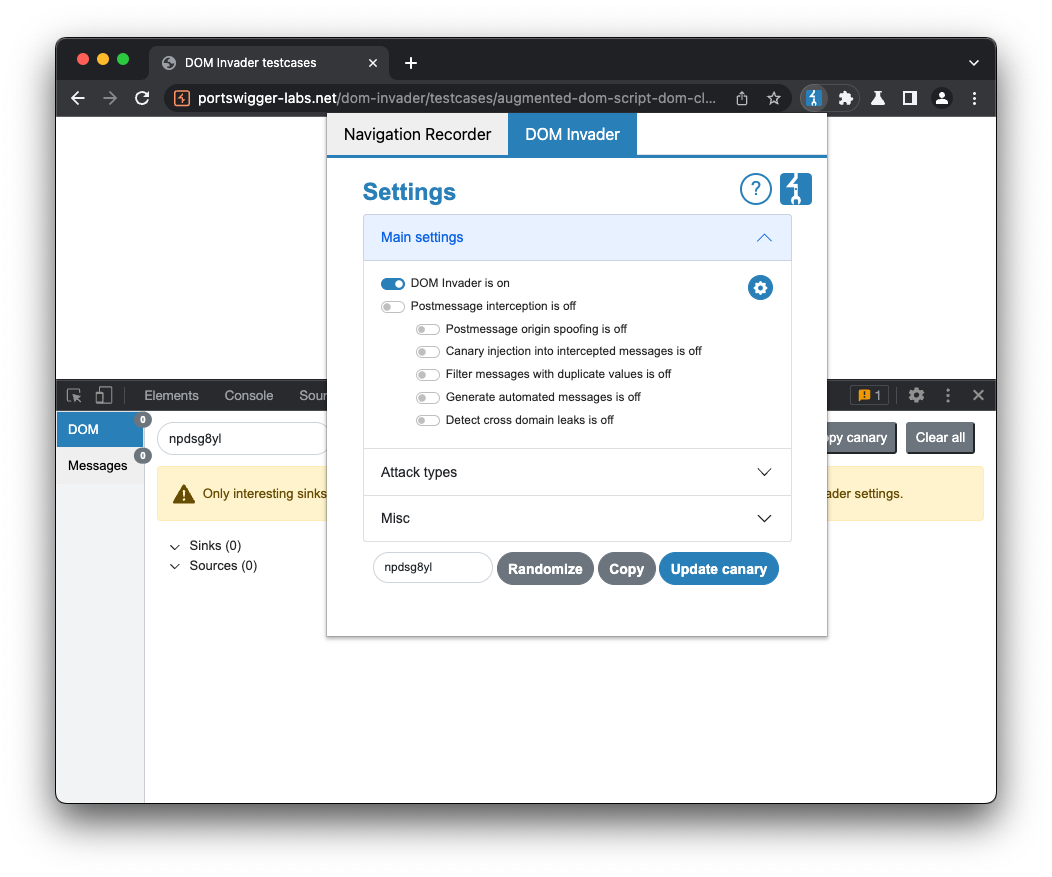Viewport: 1052px width, 877px height.
Task: Open the Extensions puzzle menu
Action: pos(845,99)
